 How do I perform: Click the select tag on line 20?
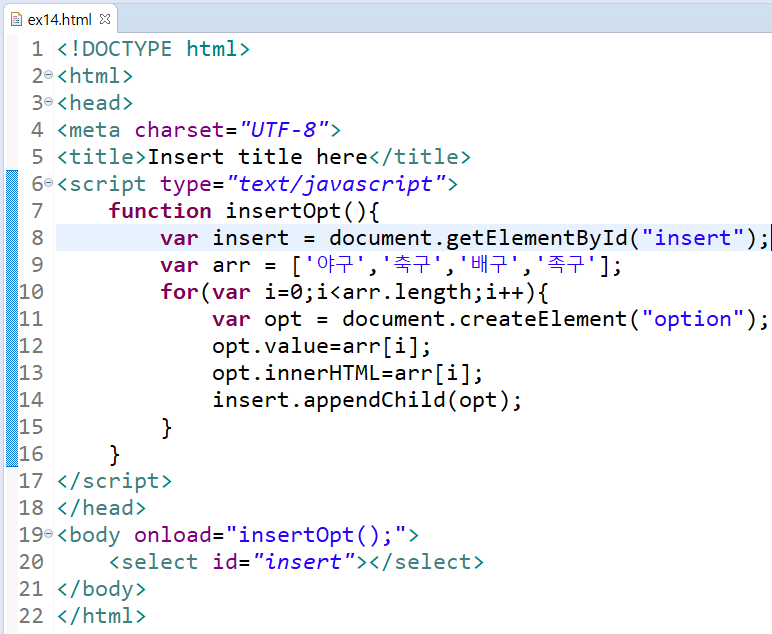tap(153, 562)
